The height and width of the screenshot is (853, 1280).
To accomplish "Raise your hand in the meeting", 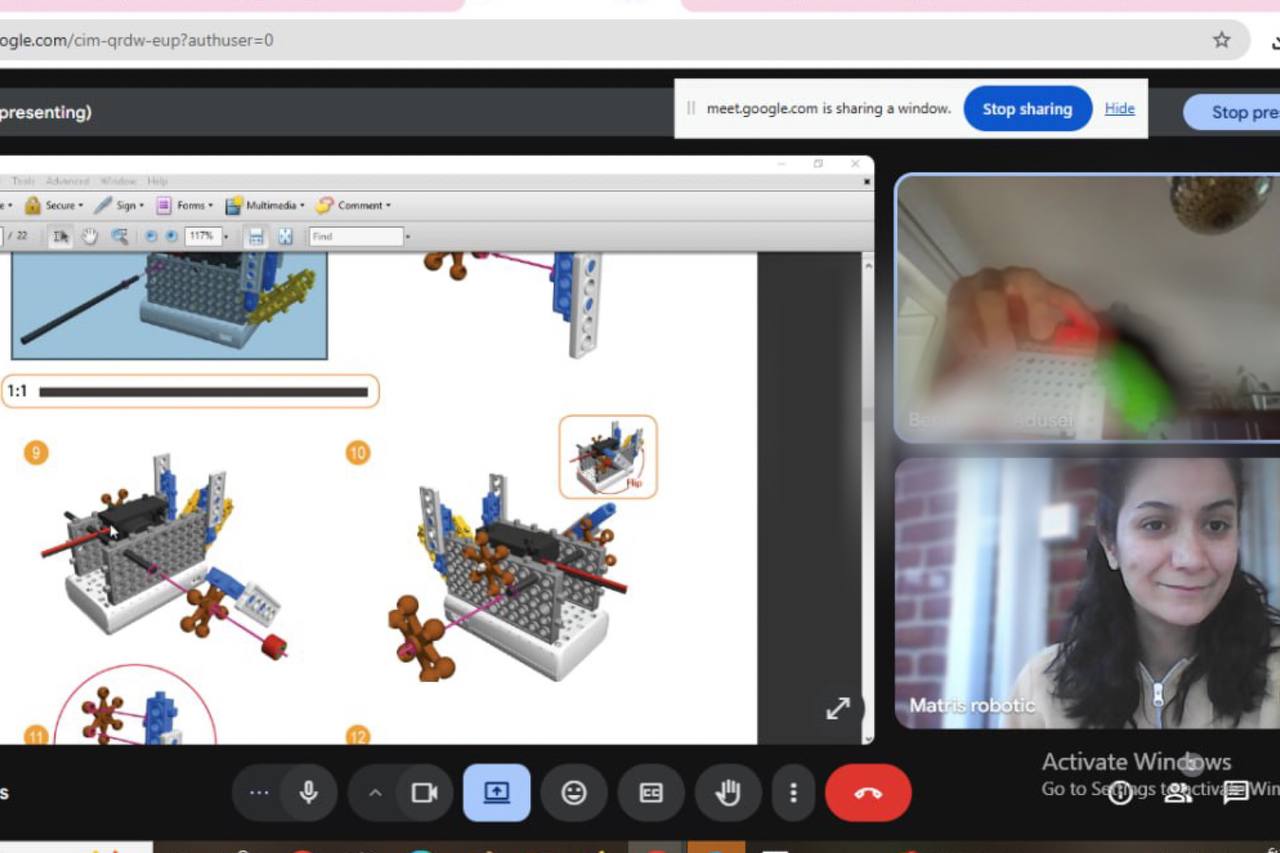I will click(729, 793).
